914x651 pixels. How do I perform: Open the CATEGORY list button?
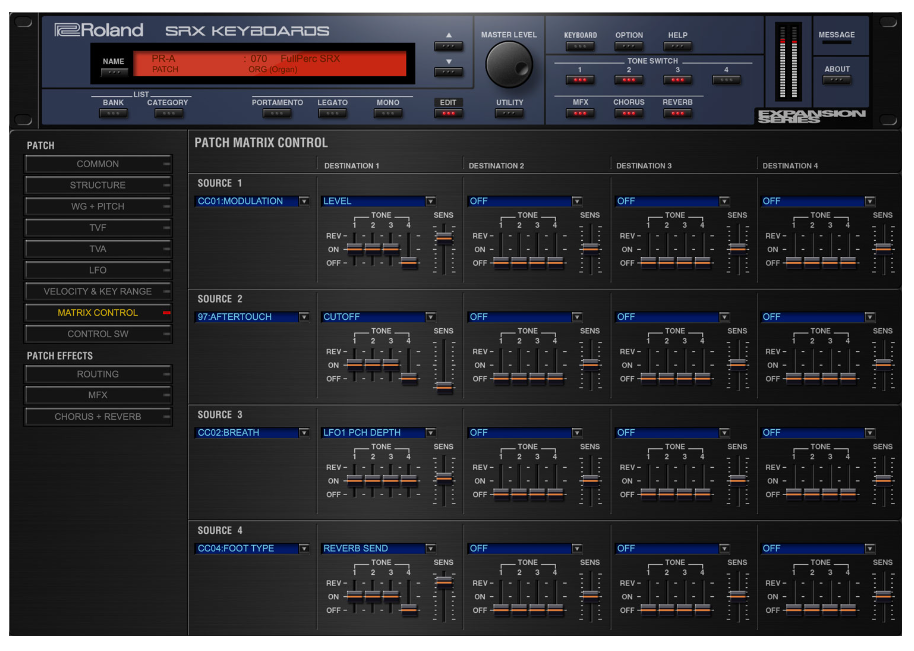(x=168, y=114)
